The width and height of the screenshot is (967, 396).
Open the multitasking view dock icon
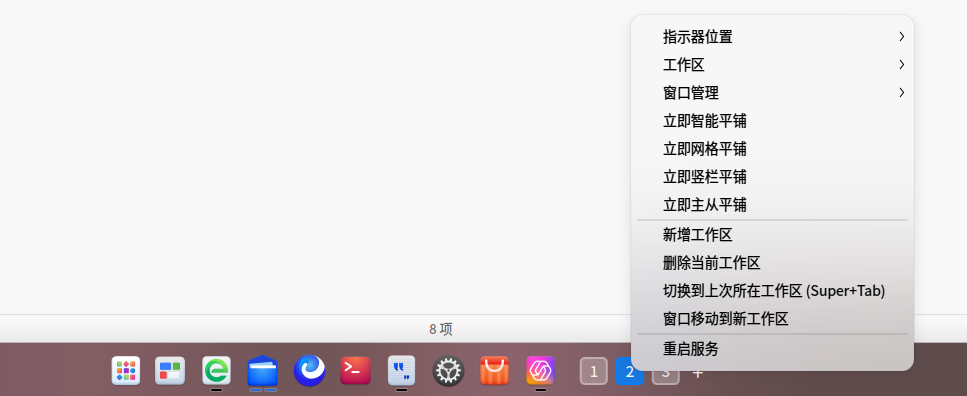point(170,371)
